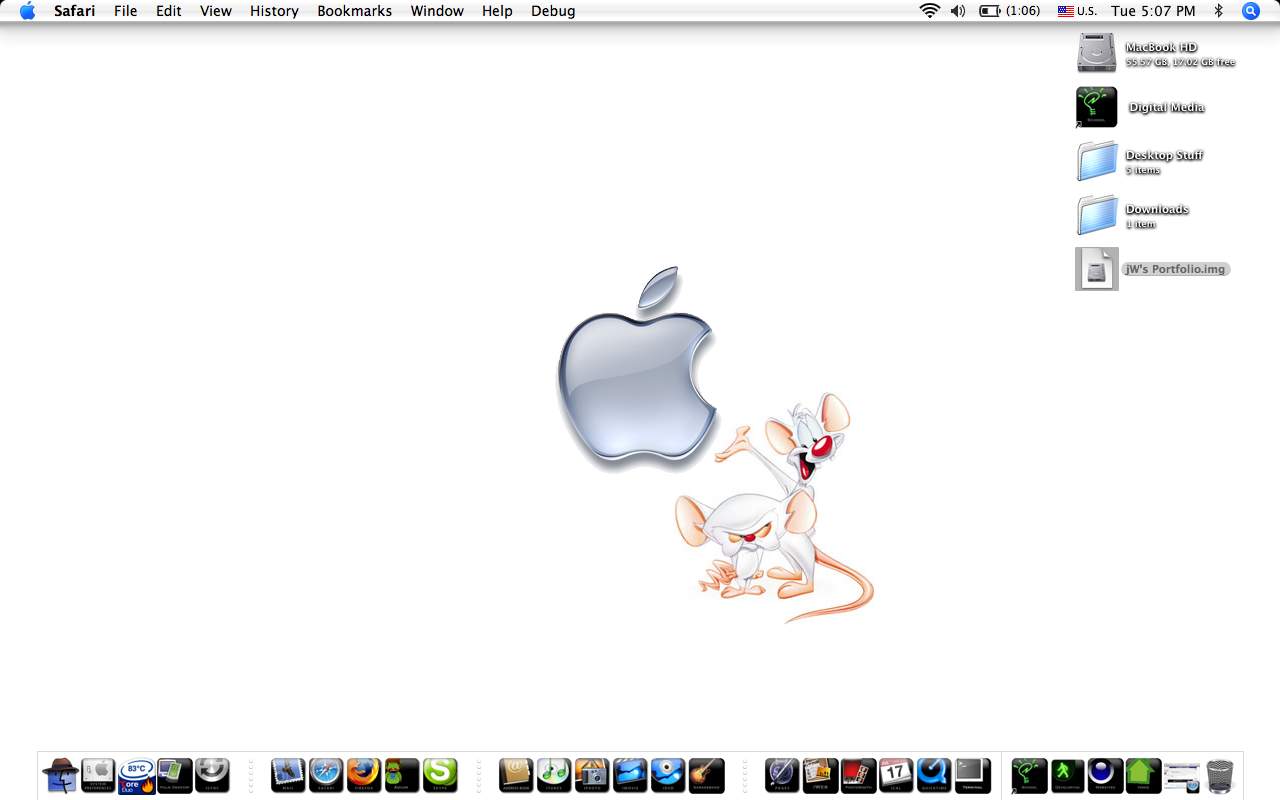Launch QuickTime Player from the Dock

tap(934, 775)
